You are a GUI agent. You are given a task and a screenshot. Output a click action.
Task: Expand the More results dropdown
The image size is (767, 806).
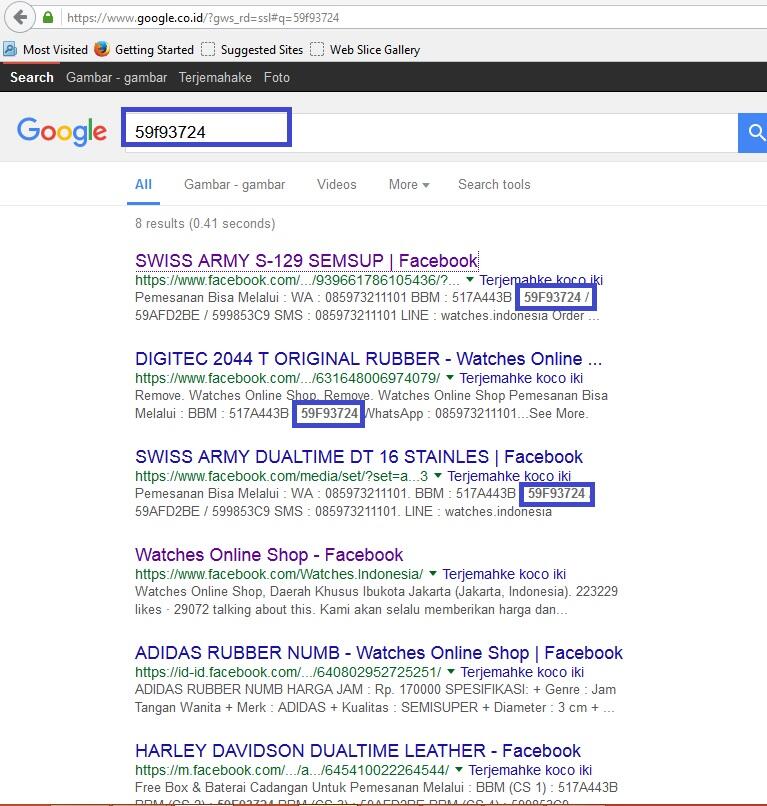pyautogui.click(x=409, y=185)
